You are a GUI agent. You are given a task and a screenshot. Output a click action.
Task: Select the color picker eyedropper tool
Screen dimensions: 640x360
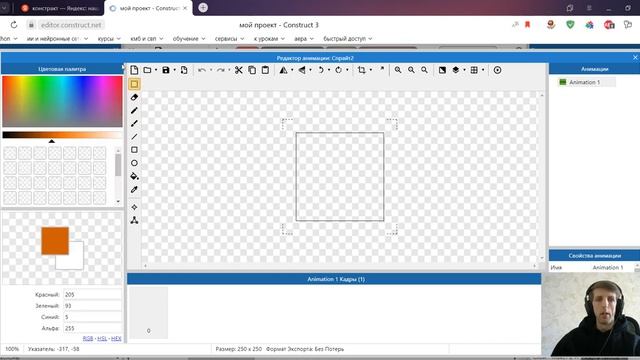(134, 189)
